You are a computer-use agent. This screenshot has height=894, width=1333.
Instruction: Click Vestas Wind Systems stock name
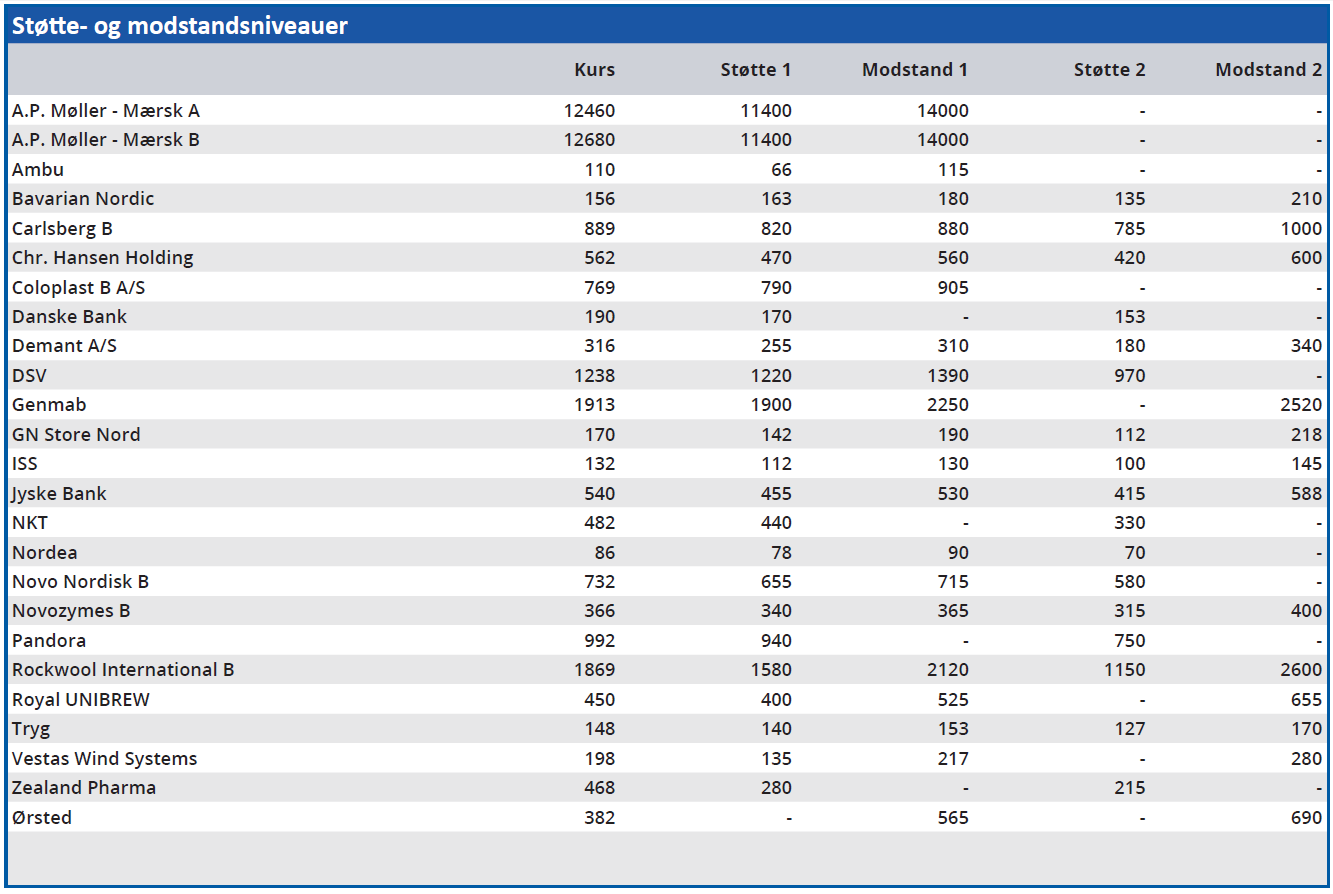click(104, 759)
